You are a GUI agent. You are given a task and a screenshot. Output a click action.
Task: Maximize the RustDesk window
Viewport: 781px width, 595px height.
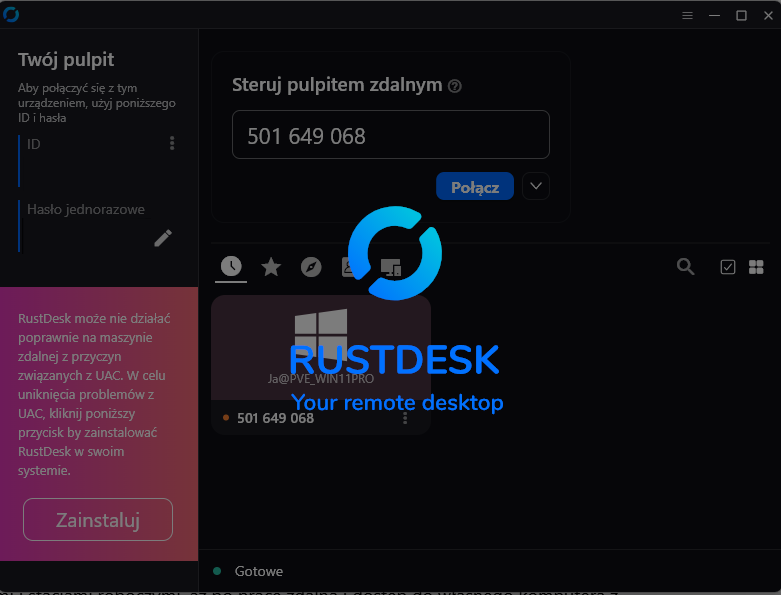741,15
